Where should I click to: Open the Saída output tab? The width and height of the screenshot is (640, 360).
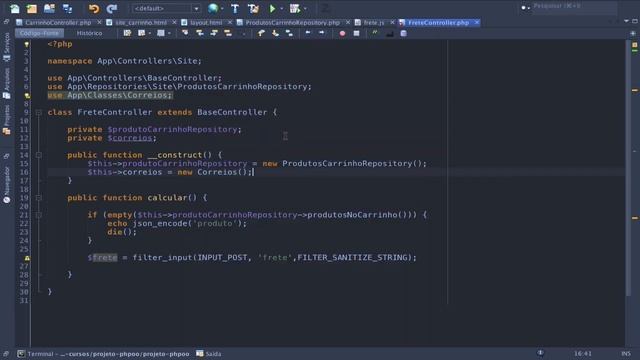209,353
